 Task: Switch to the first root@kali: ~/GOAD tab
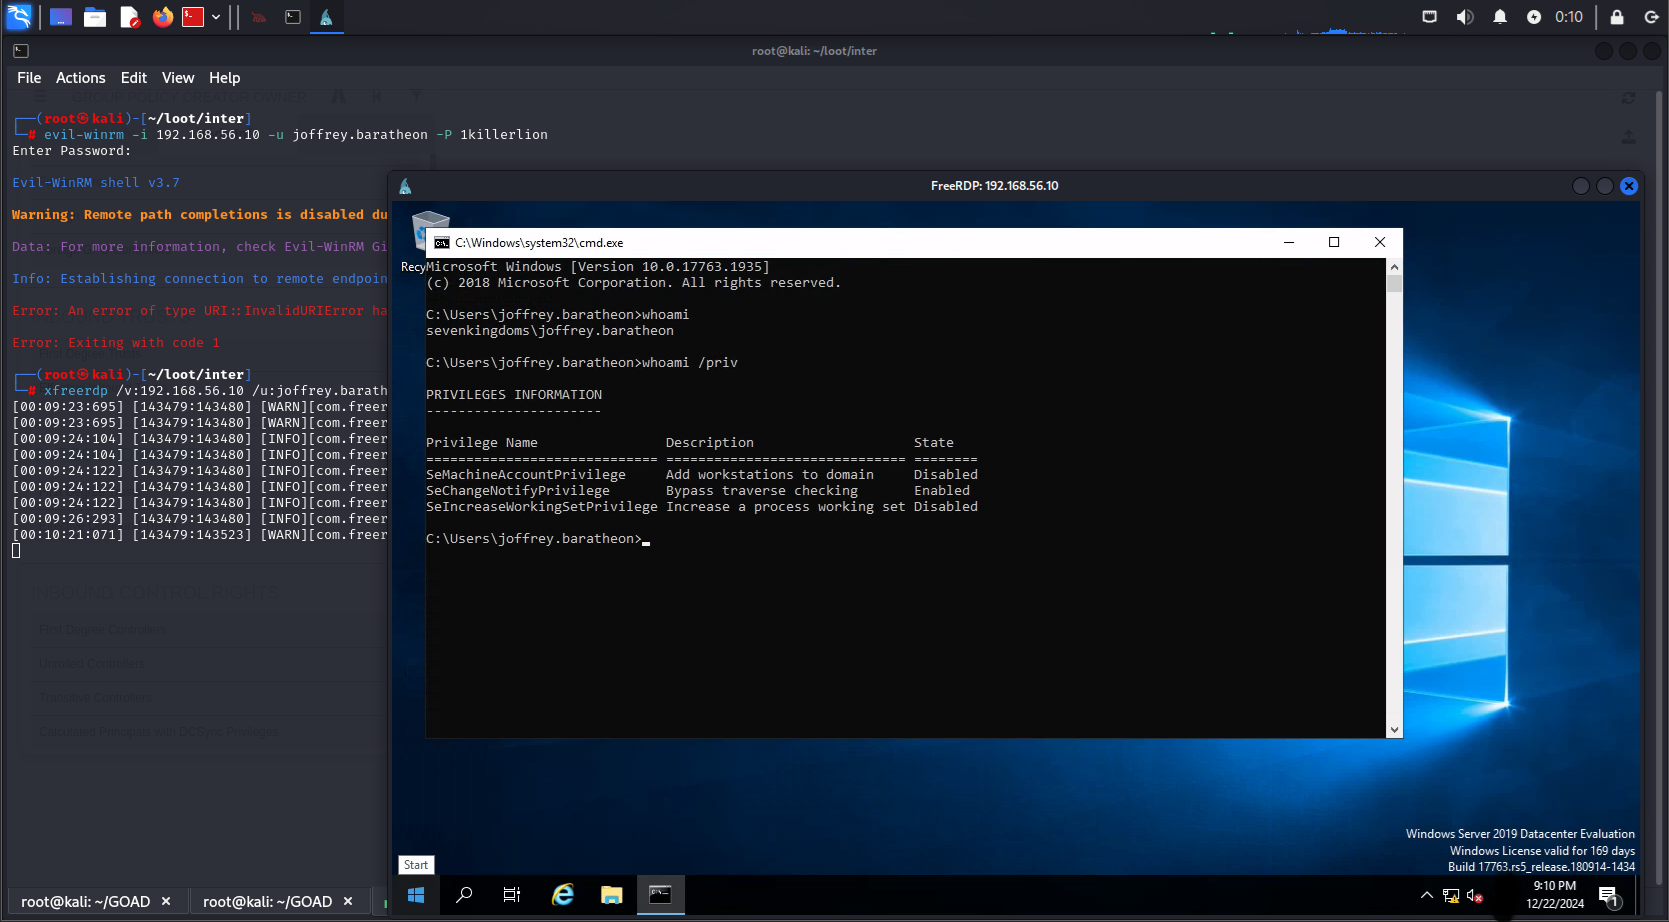point(85,902)
